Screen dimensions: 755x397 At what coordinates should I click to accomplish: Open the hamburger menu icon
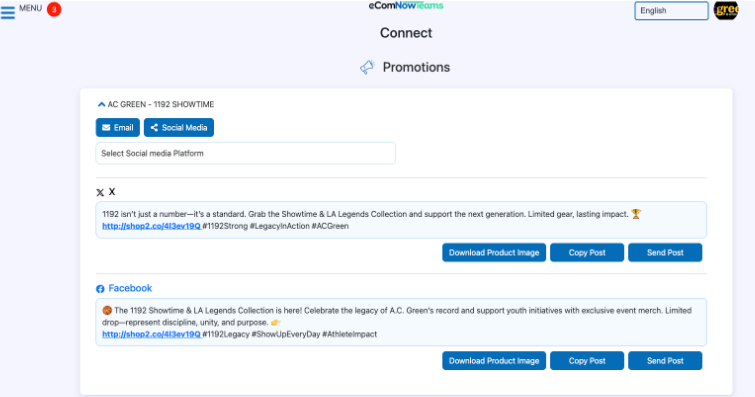tap(8, 12)
